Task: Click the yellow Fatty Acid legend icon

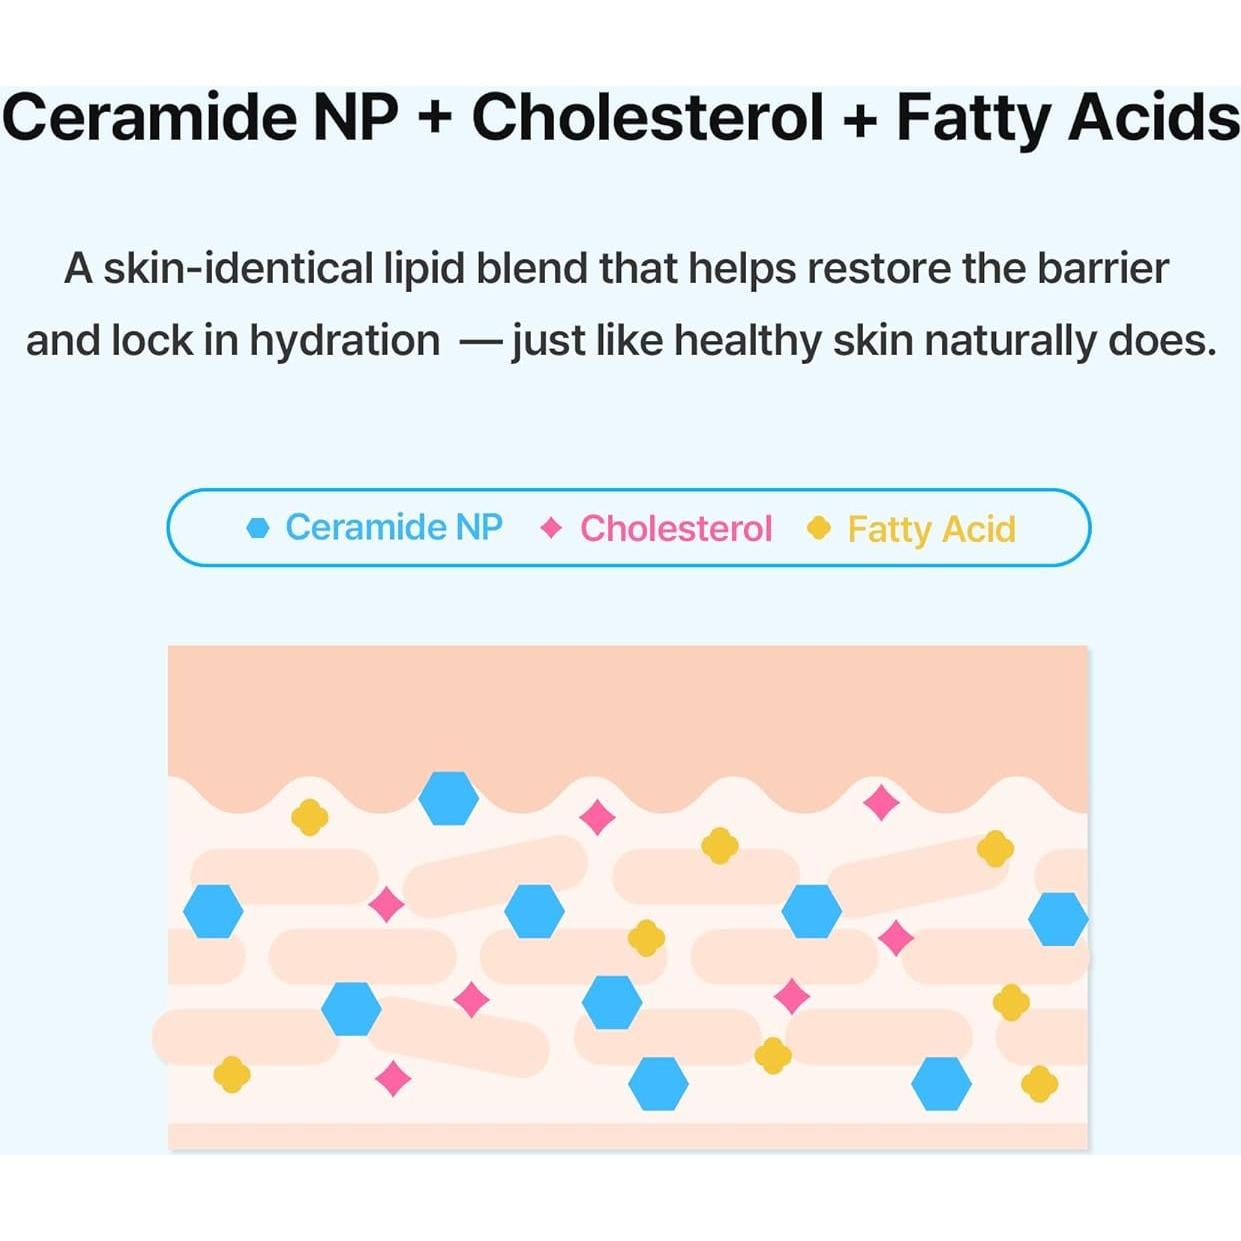Action: click(x=819, y=528)
